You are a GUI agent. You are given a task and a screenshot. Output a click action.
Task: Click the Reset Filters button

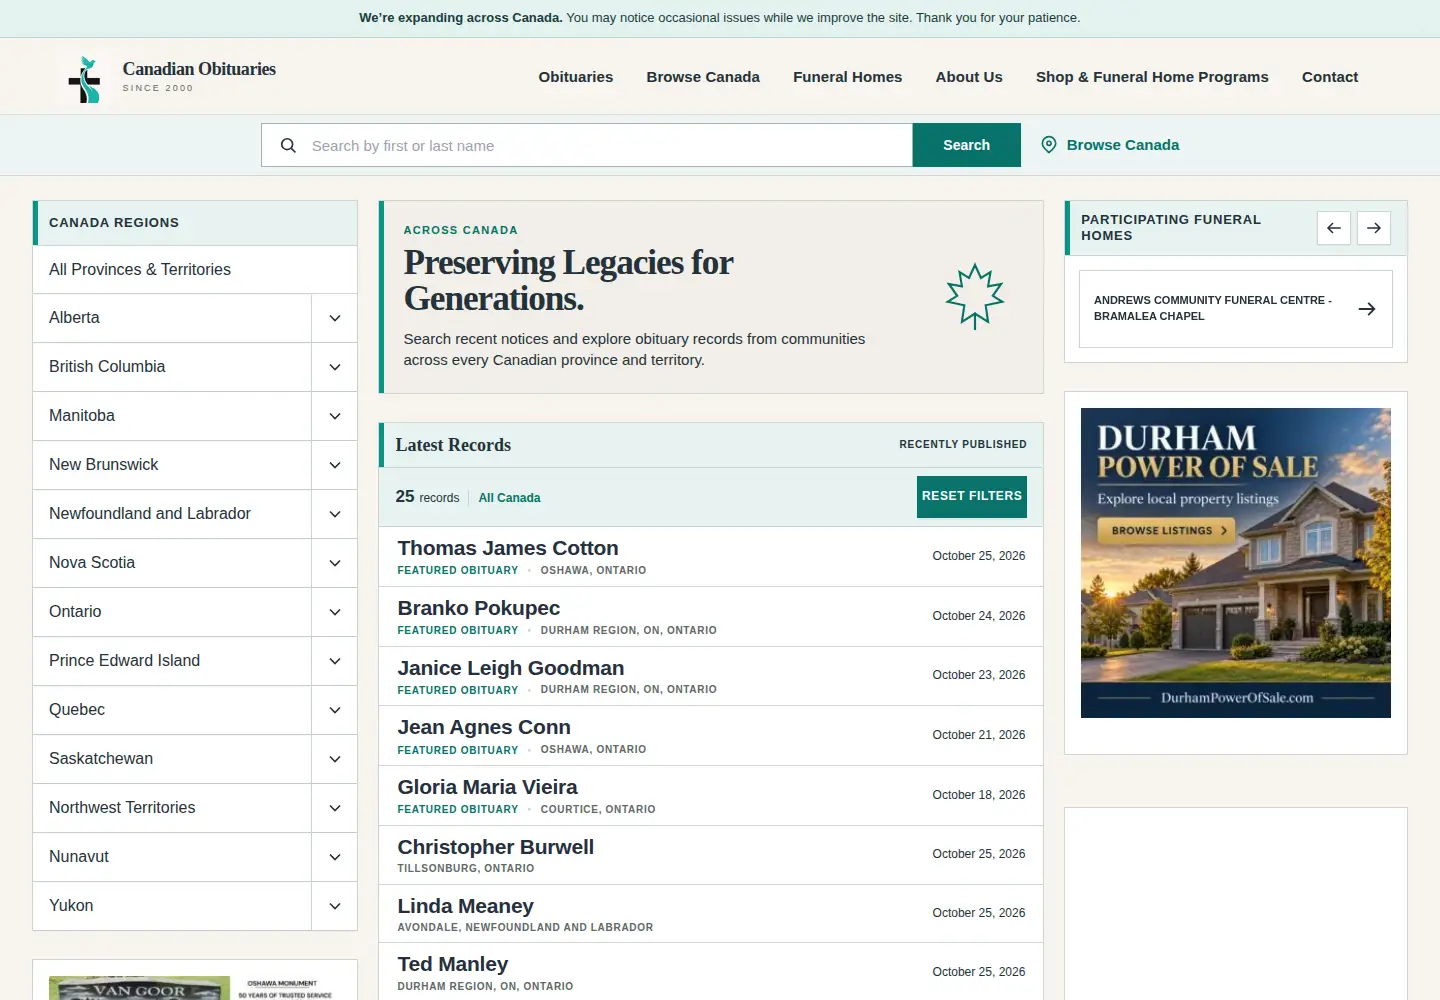tap(972, 497)
